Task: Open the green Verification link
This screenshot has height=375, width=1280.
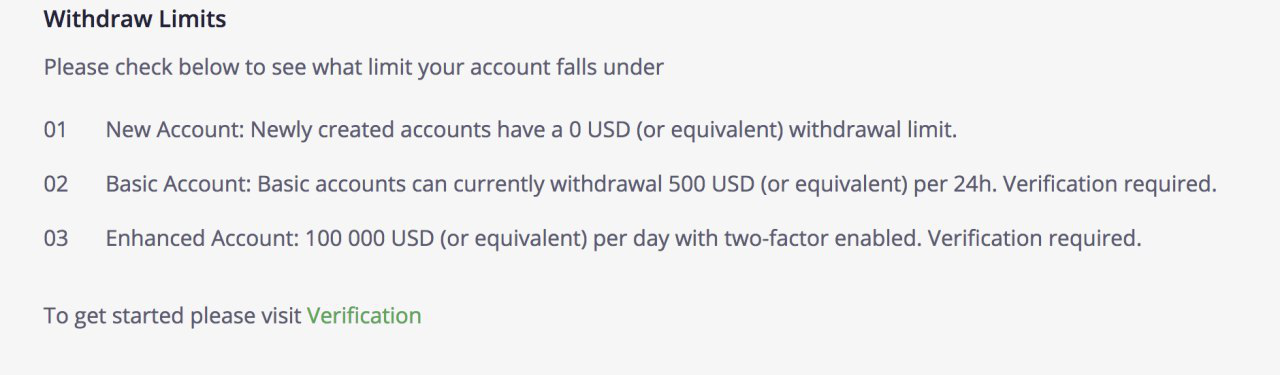Action: click(364, 316)
